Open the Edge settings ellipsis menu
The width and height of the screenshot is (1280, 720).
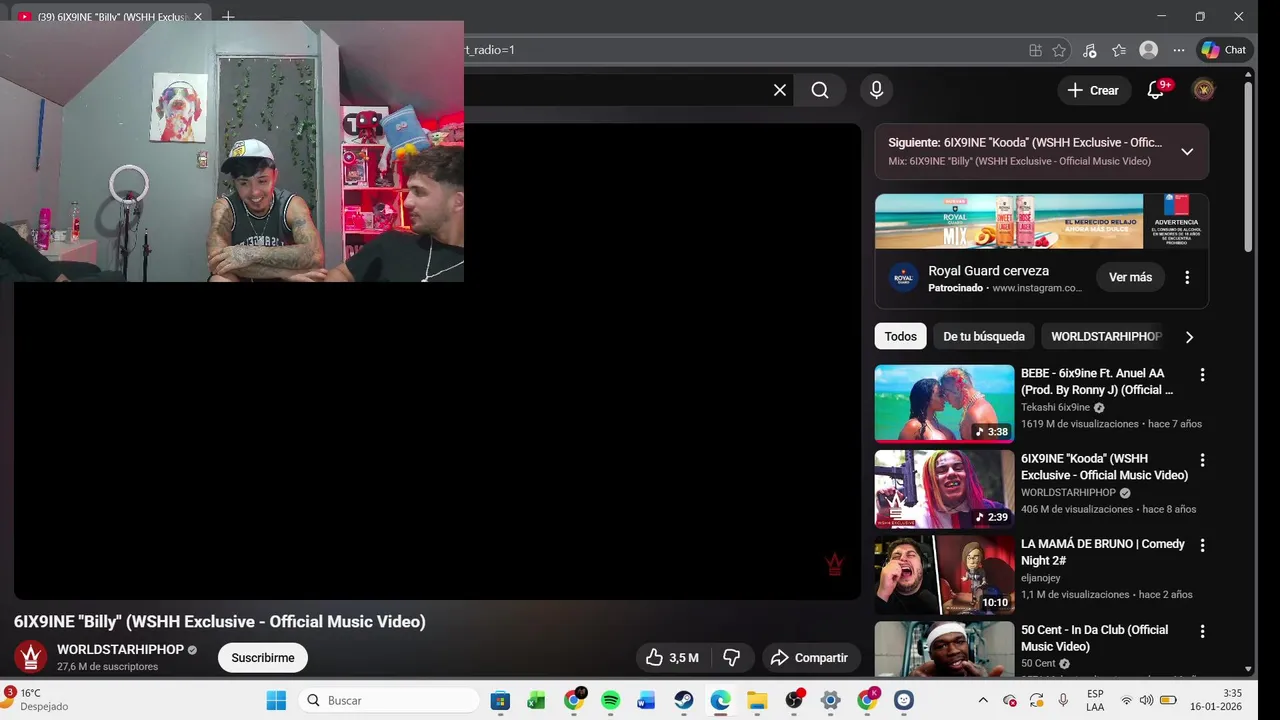point(1179,50)
